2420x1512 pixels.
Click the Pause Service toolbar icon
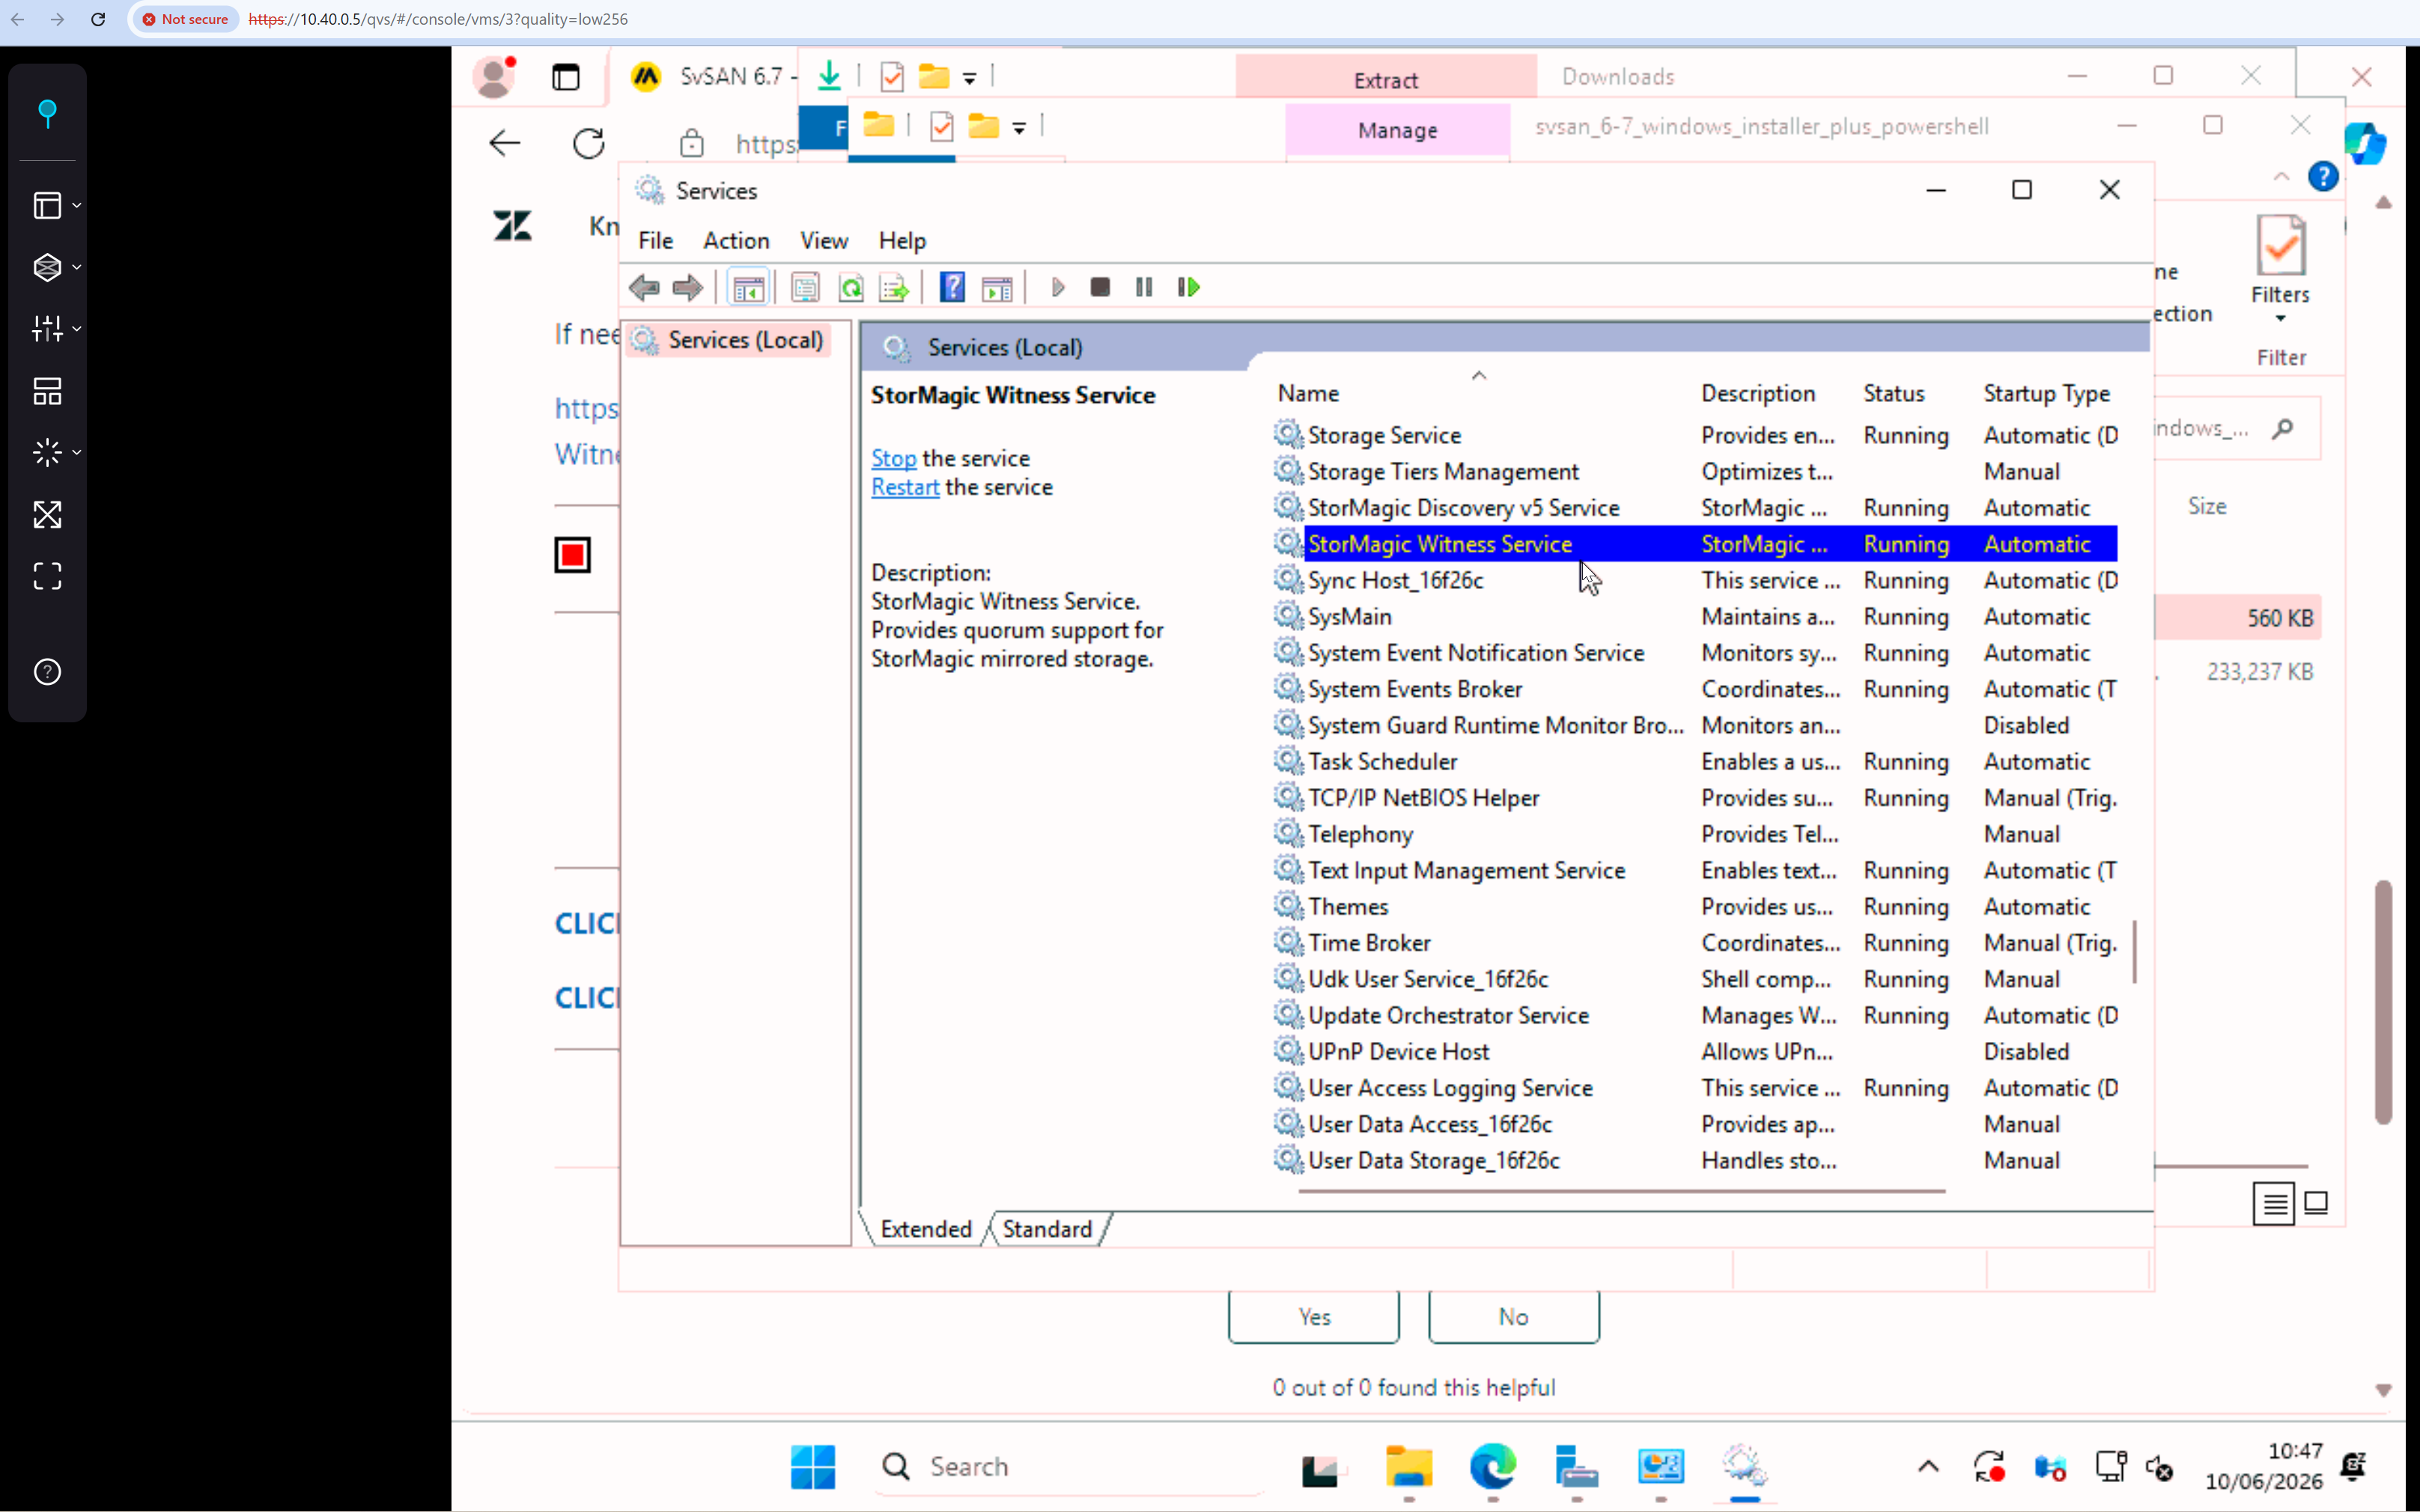click(x=1144, y=288)
